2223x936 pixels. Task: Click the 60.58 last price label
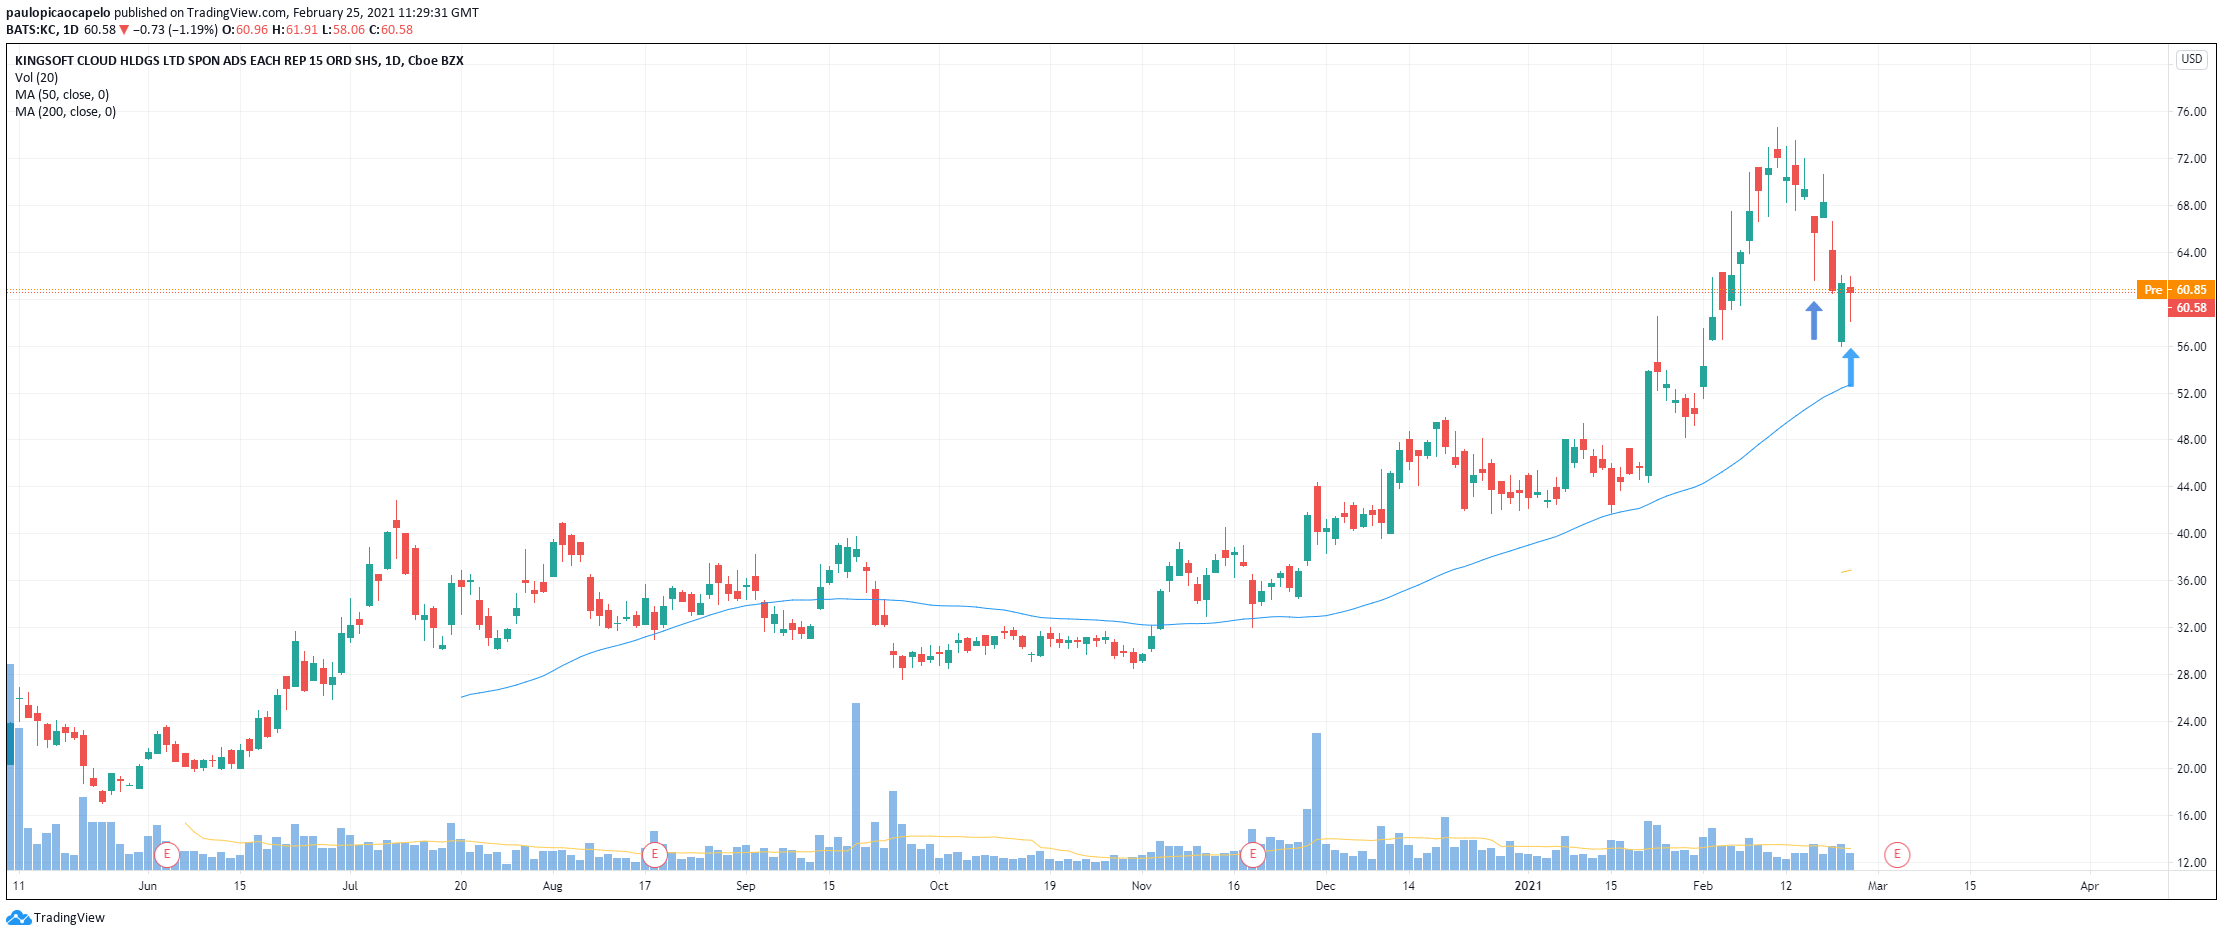click(x=2191, y=308)
